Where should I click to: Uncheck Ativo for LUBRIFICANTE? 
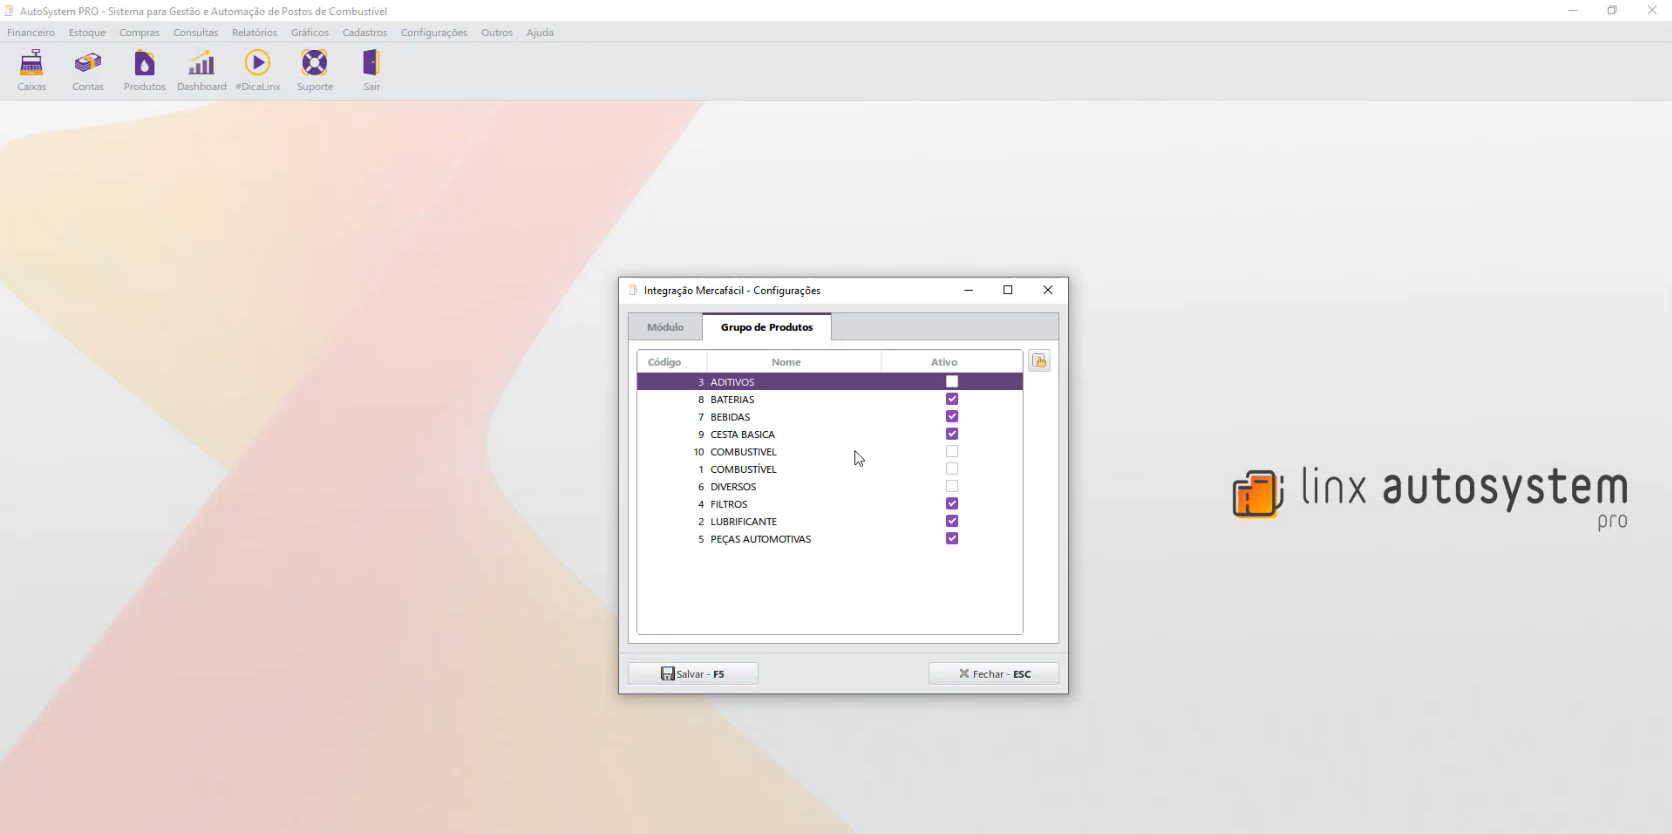[x=952, y=521]
